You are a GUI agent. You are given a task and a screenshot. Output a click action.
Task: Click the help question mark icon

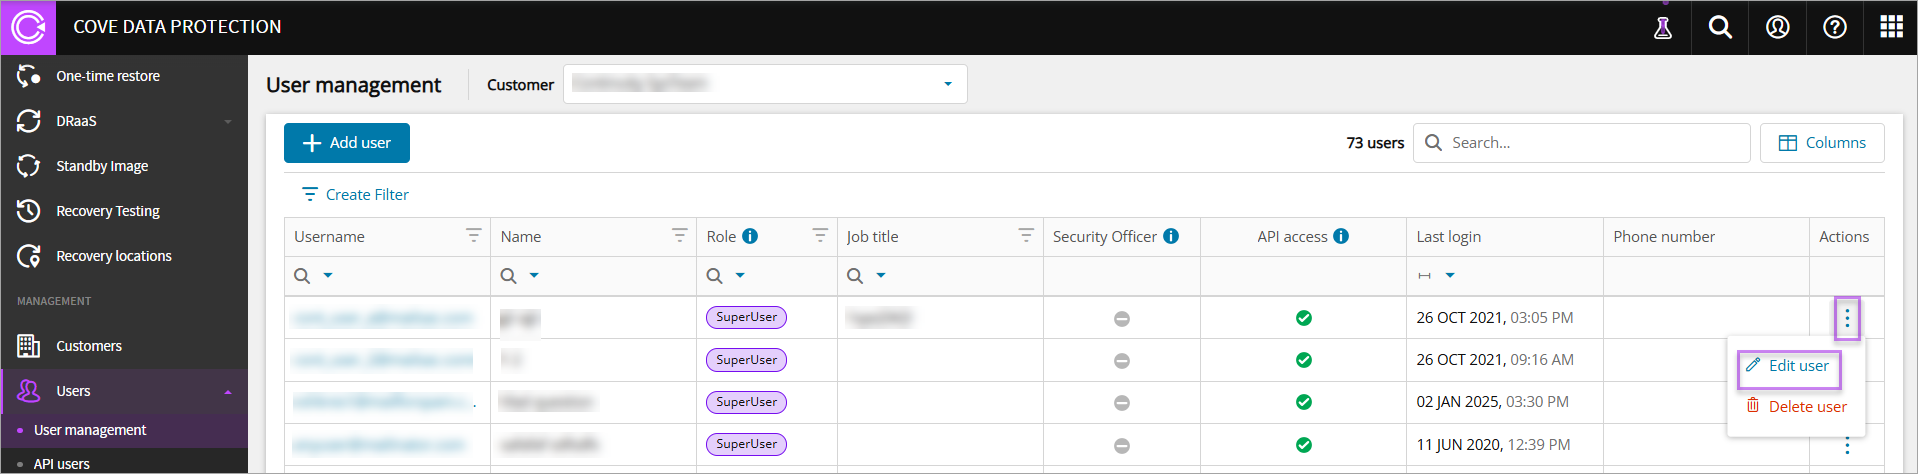pyautogui.click(x=1834, y=28)
